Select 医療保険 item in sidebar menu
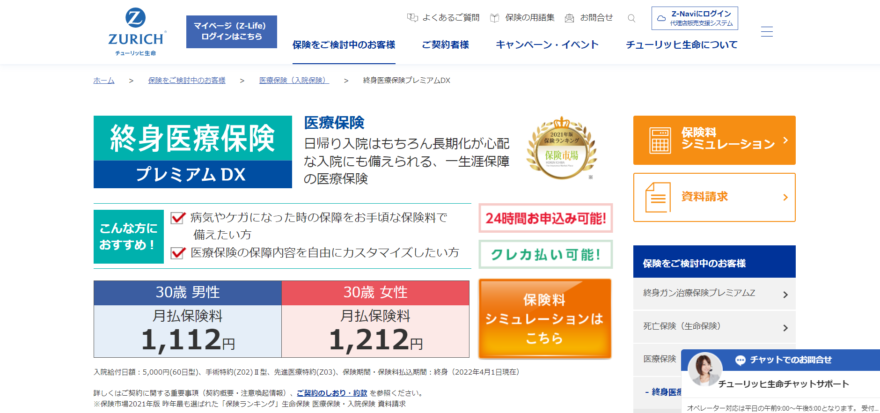880x413 pixels. tap(660, 359)
